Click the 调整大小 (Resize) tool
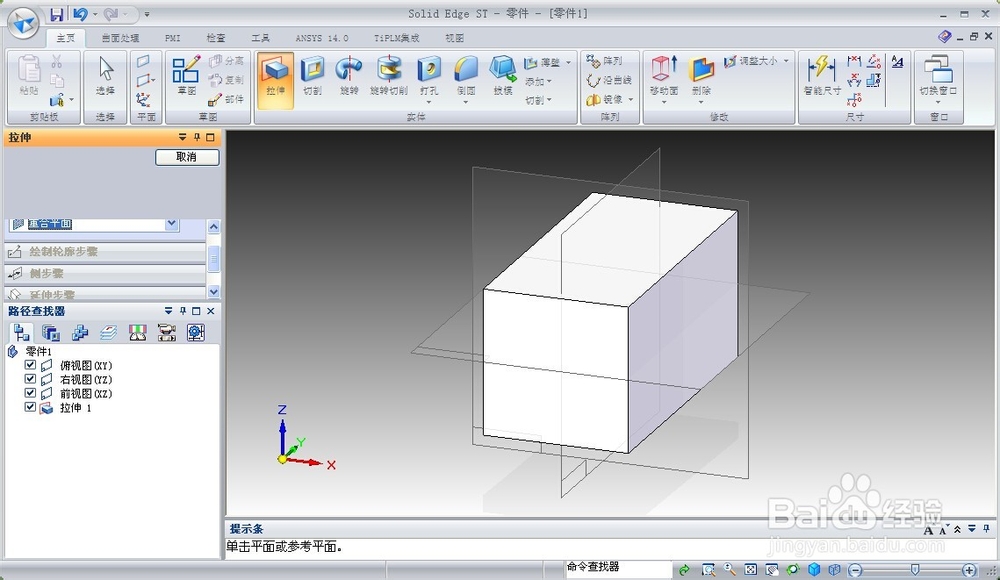This screenshot has height=580, width=1000. click(x=751, y=61)
